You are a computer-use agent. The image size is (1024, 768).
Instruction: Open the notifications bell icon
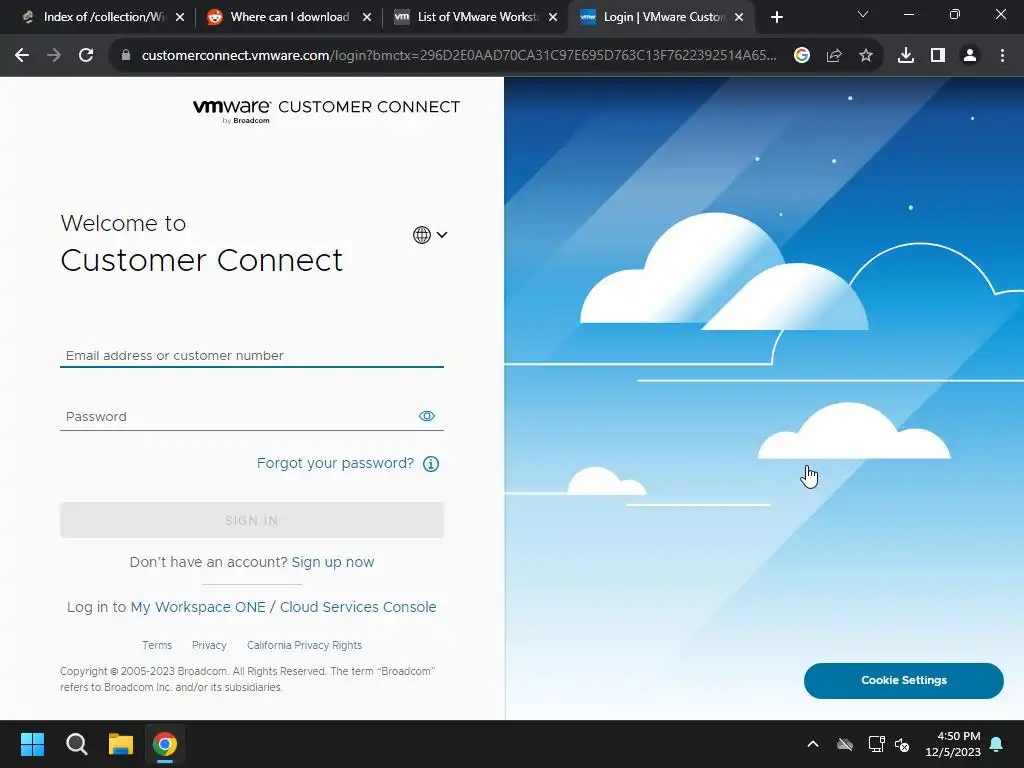[x=997, y=744]
